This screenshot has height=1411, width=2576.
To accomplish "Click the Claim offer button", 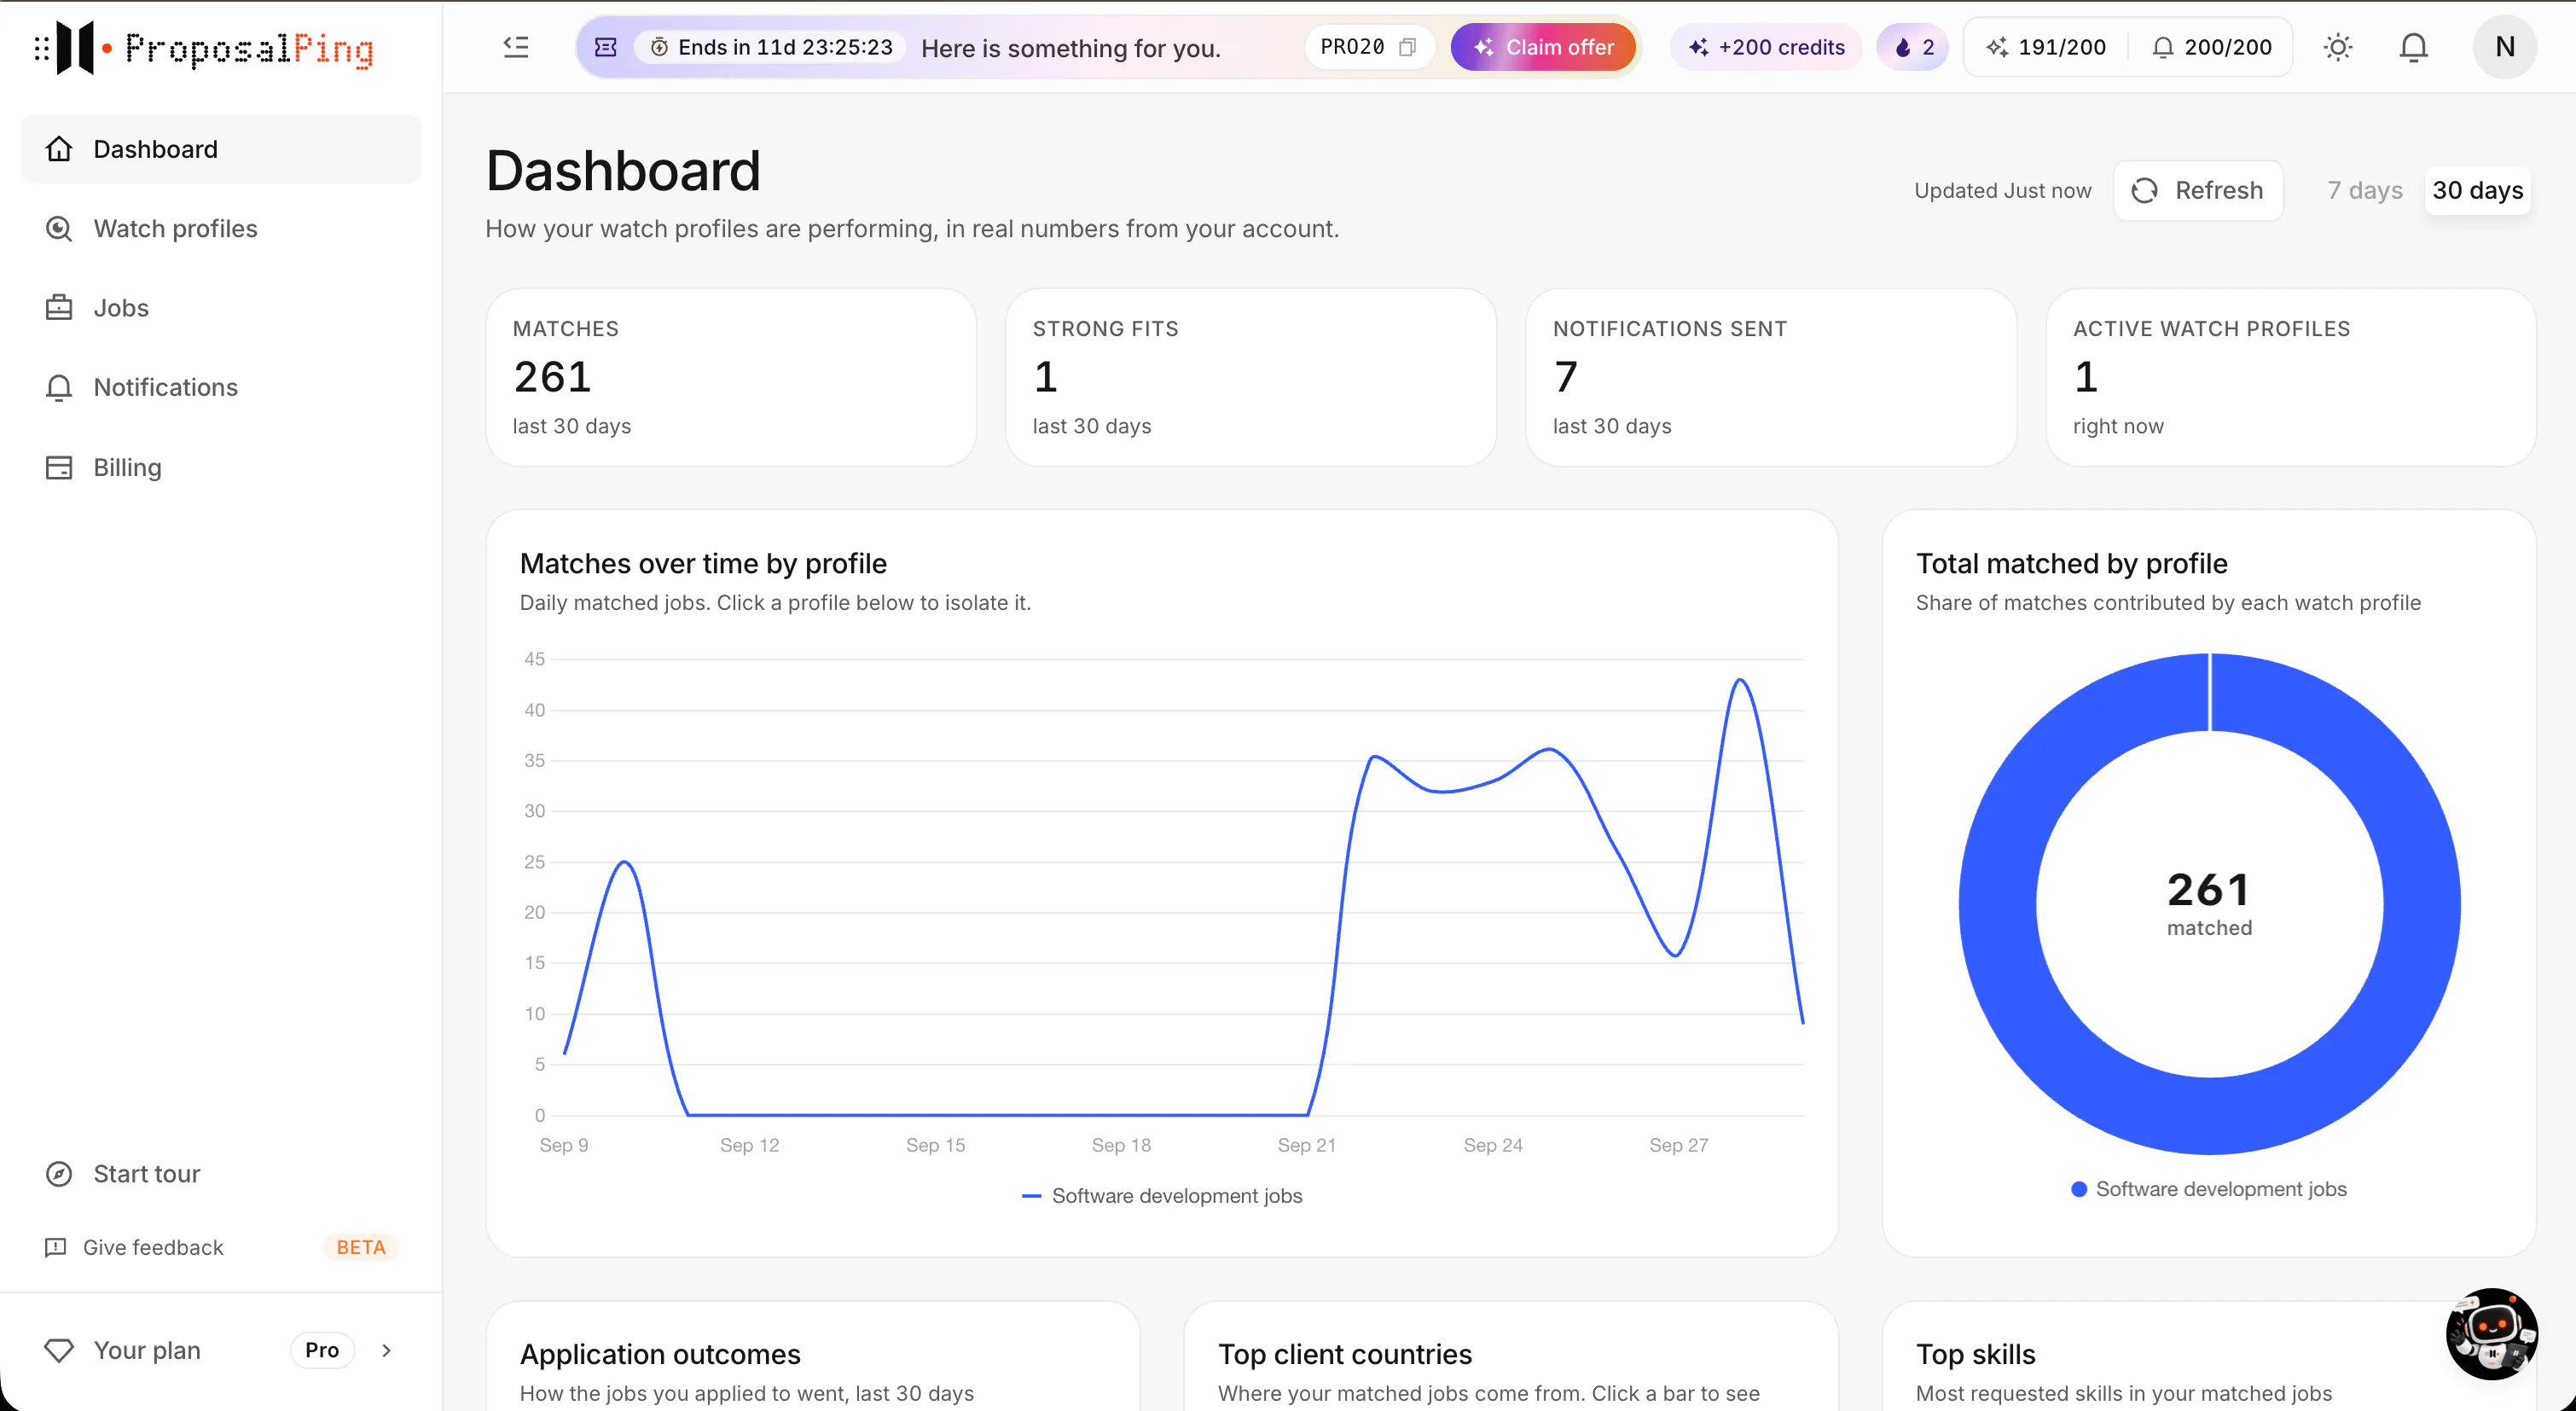I will [x=1543, y=47].
